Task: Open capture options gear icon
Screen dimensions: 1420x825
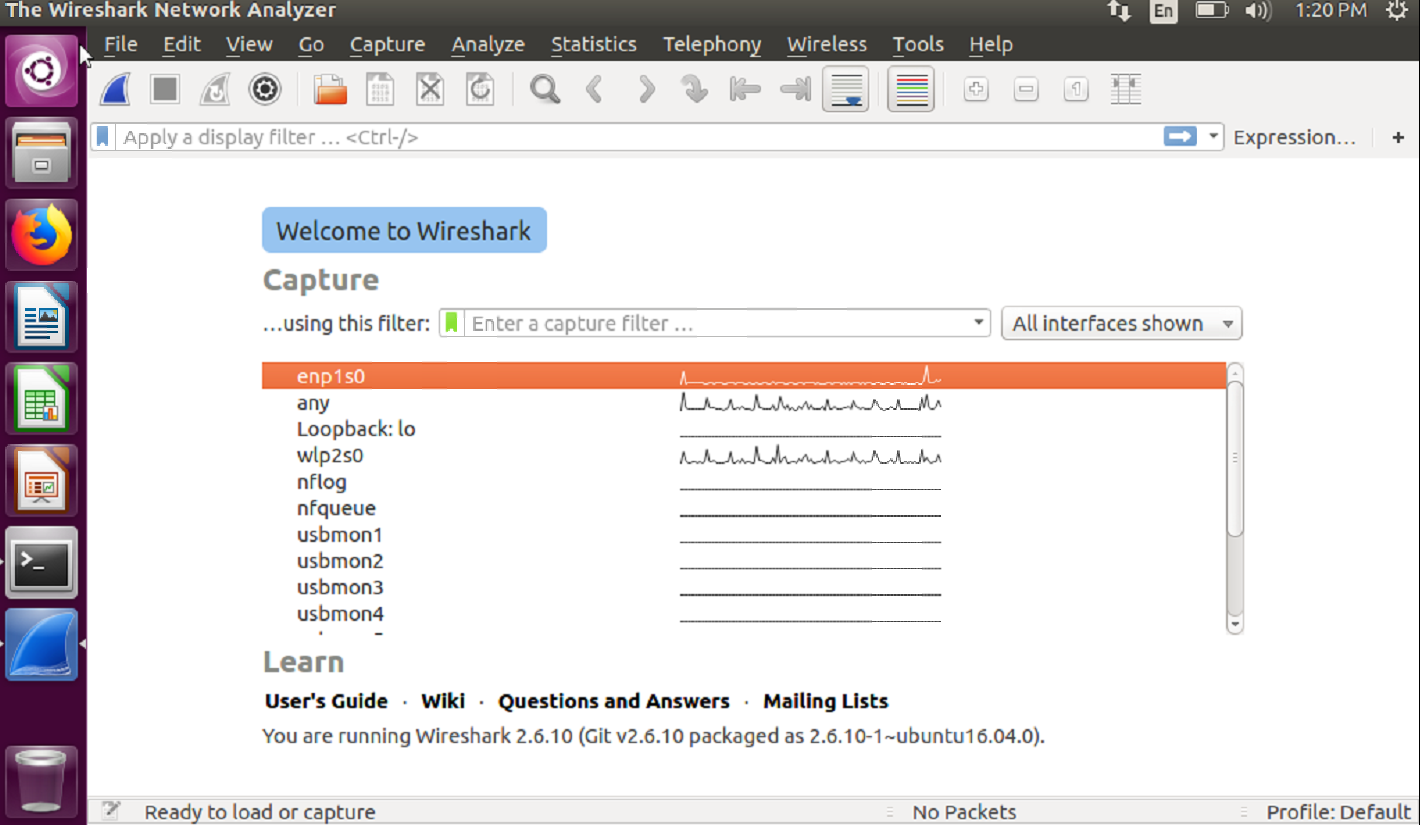Action: pos(265,90)
